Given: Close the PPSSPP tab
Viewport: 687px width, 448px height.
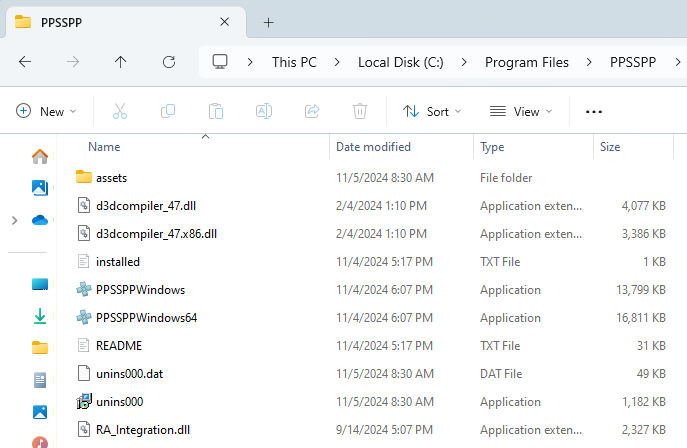Looking at the screenshot, I should 224,21.
